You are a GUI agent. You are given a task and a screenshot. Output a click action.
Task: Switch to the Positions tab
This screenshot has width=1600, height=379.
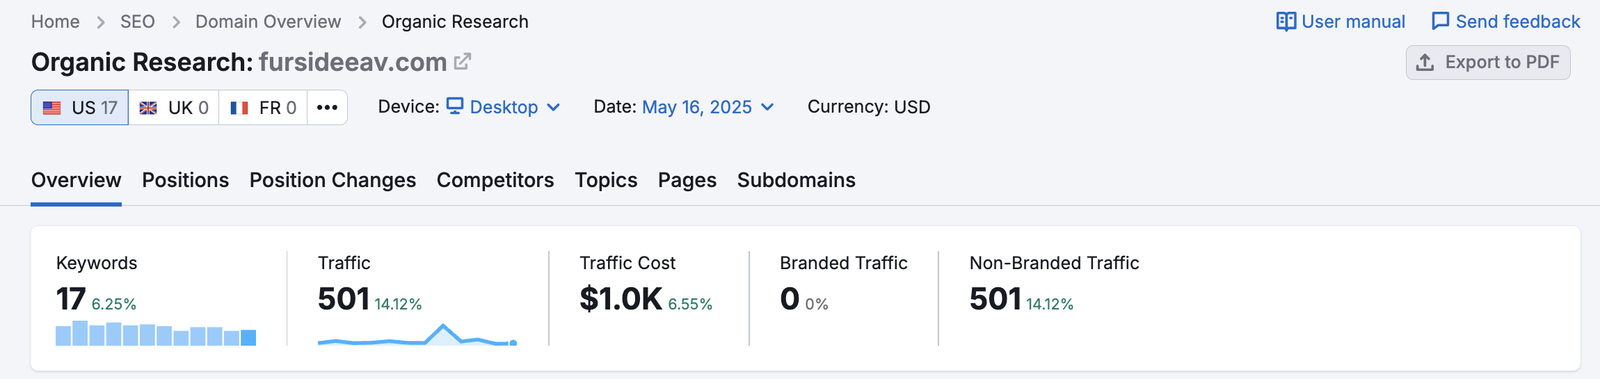[185, 180]
